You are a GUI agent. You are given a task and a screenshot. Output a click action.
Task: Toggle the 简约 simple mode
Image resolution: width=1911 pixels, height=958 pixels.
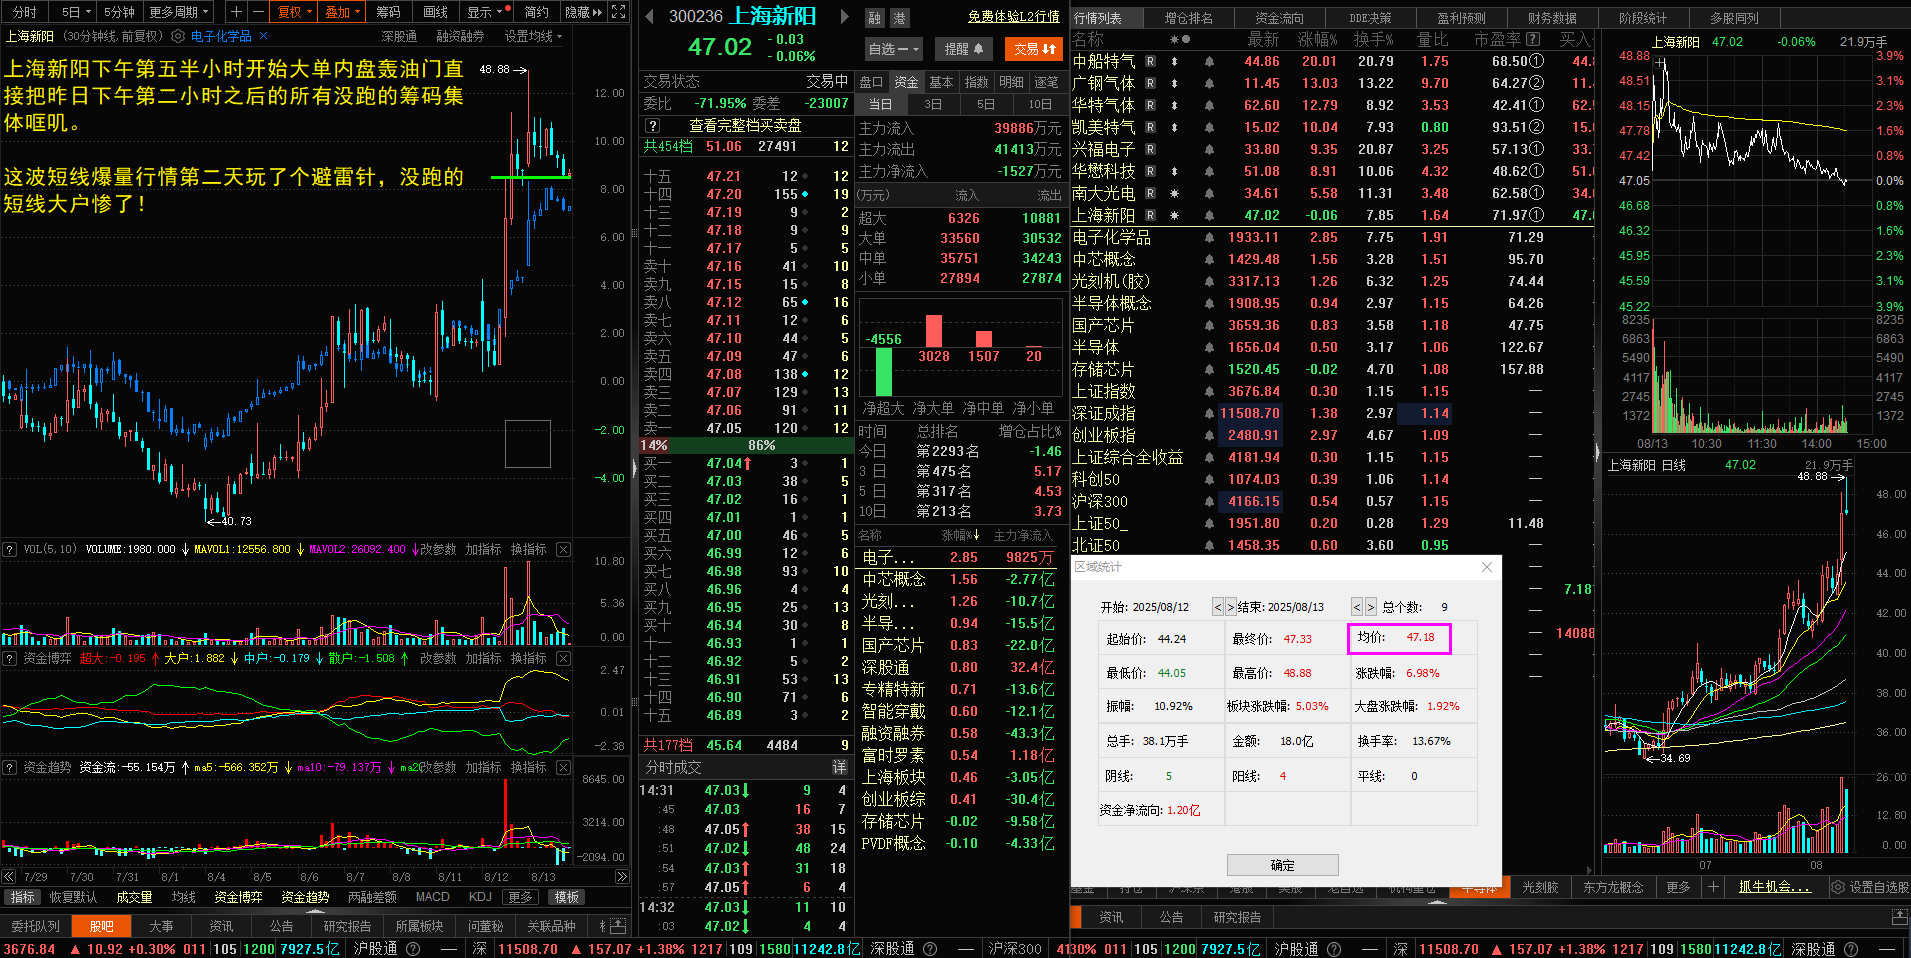tap(537, 12)
